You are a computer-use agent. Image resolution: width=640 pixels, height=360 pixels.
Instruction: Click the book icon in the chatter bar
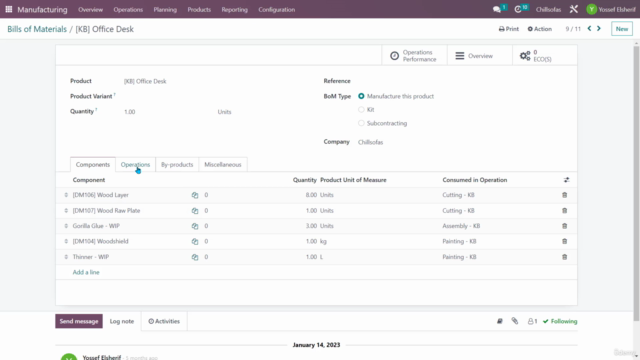[500, 321]
